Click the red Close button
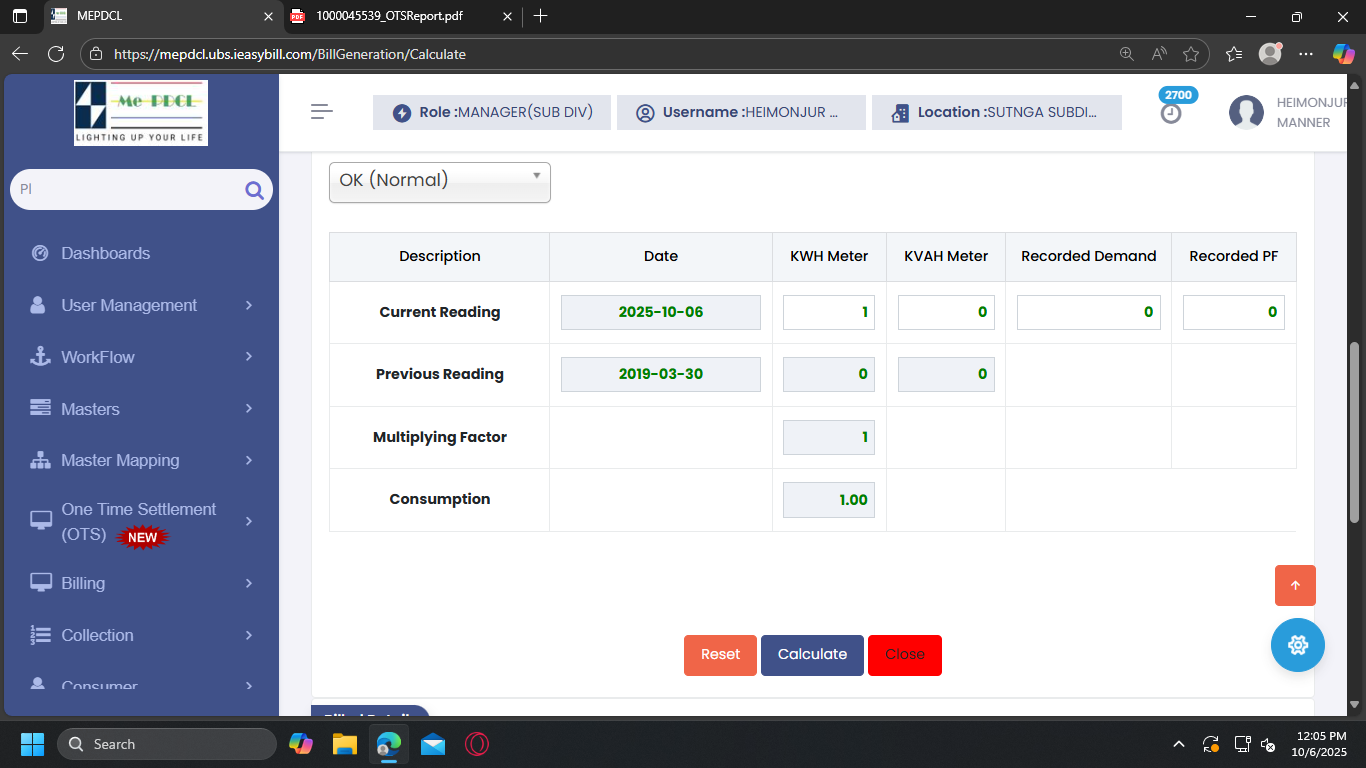This screenshot has height=768, width=1366. (x=904, y=655)
